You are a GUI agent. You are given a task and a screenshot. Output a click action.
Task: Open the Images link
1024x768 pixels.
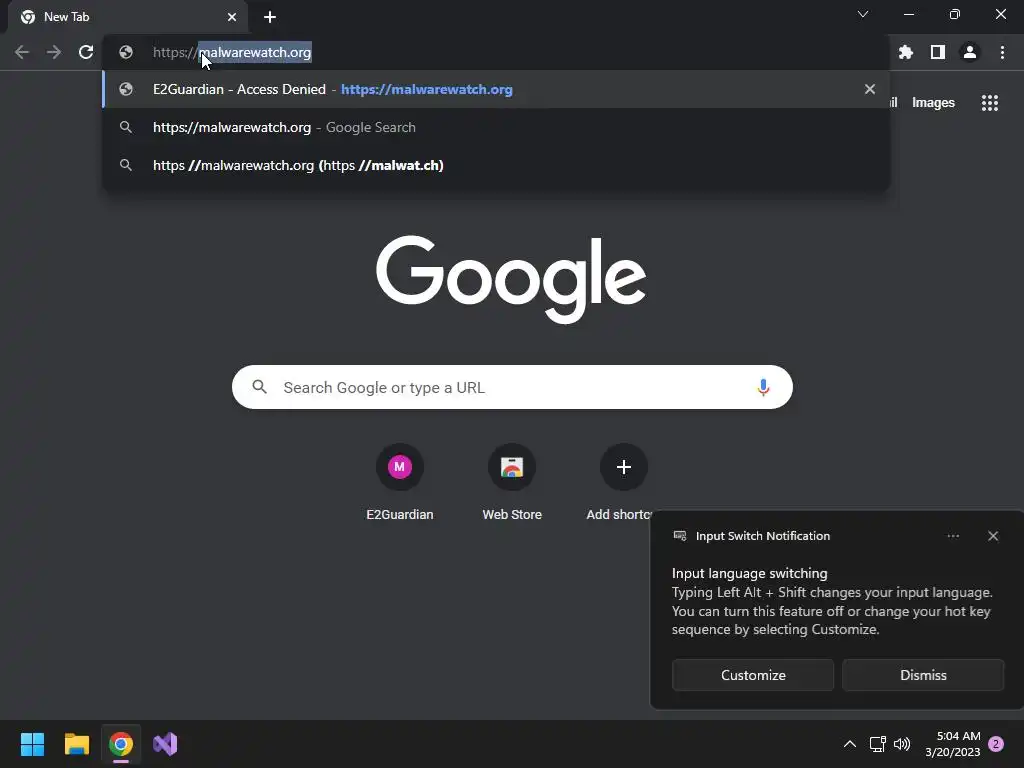(933, 103)
